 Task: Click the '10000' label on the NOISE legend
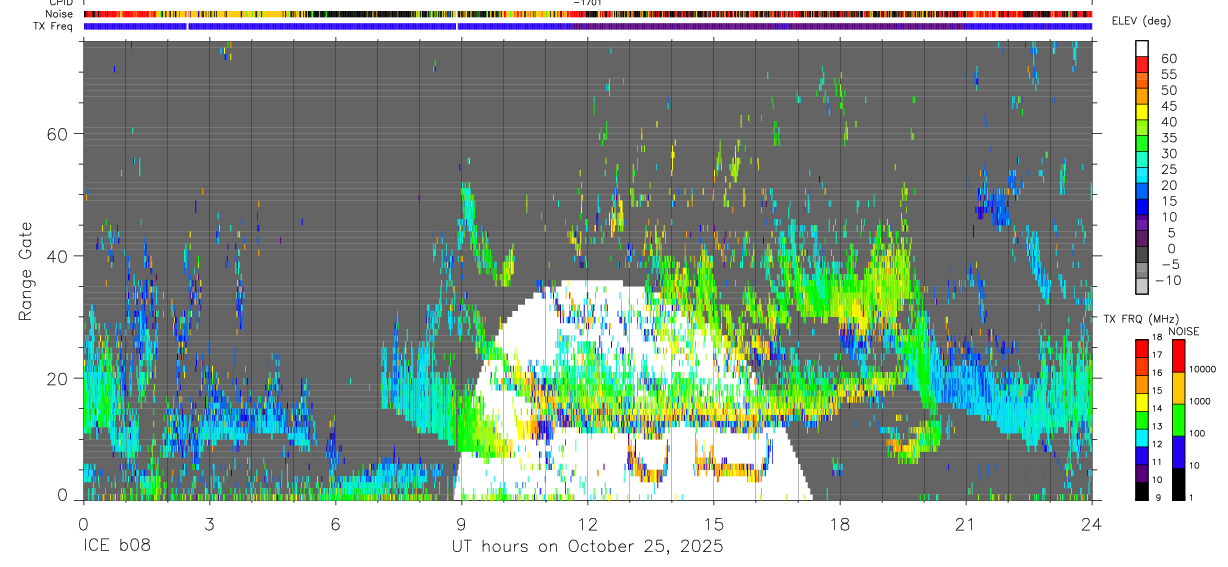(1201, 369)
